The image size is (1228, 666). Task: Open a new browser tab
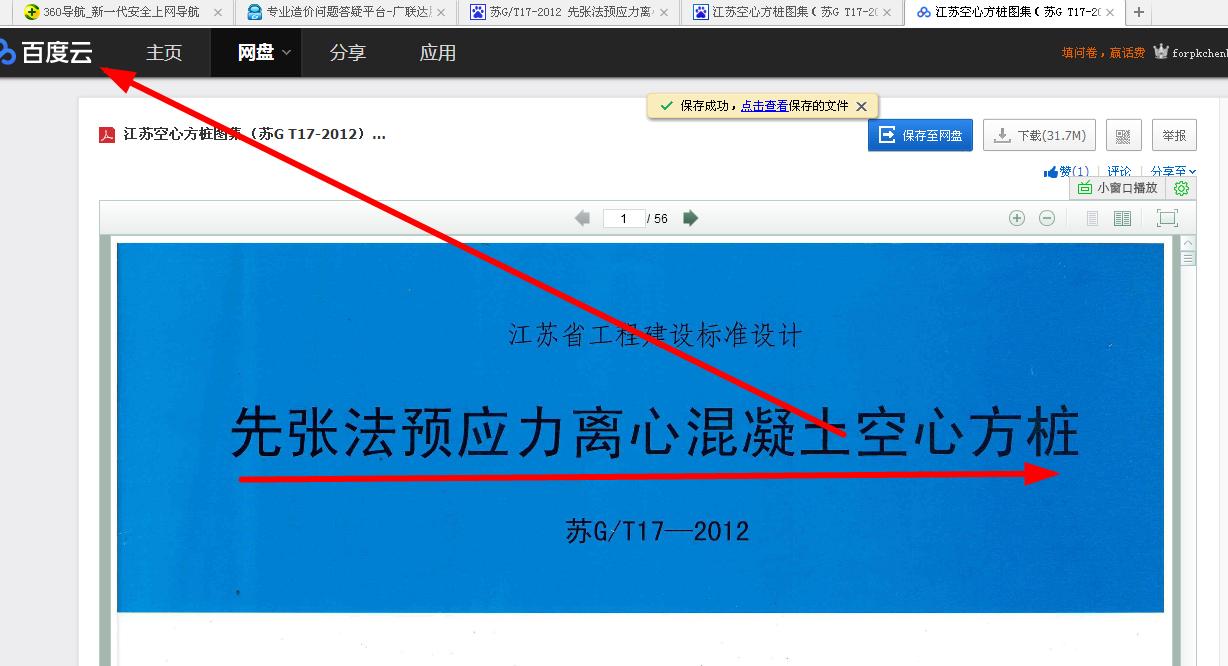coord(1139,13)
